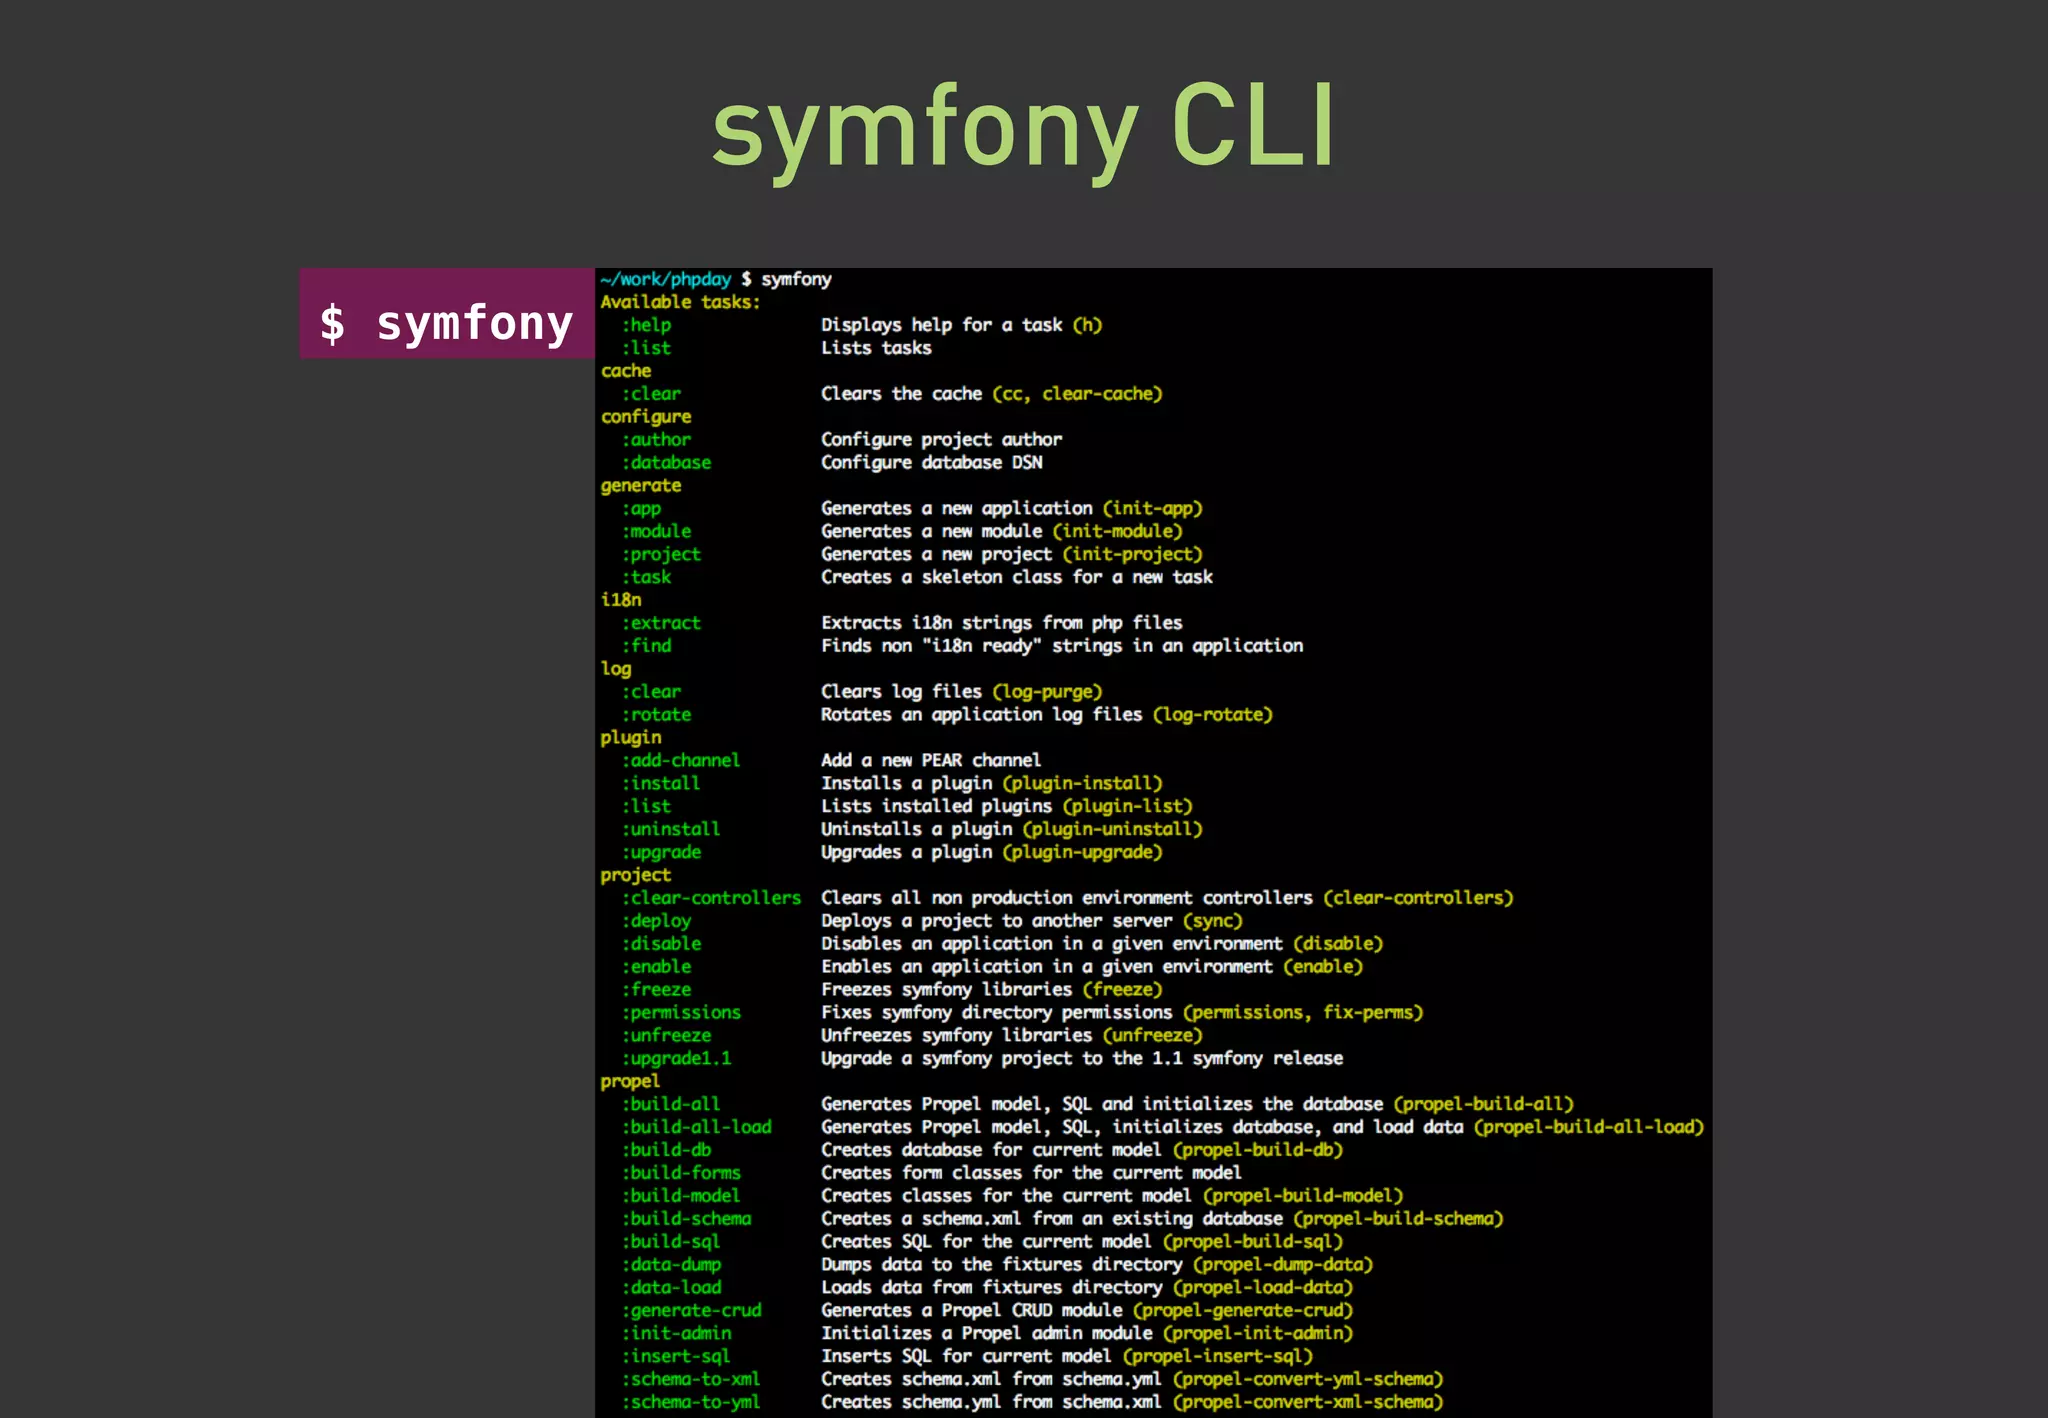2048x1418 pixels.
Task: Select the ':upgrade1.1' task name
Action: (x=676, y=1059)
